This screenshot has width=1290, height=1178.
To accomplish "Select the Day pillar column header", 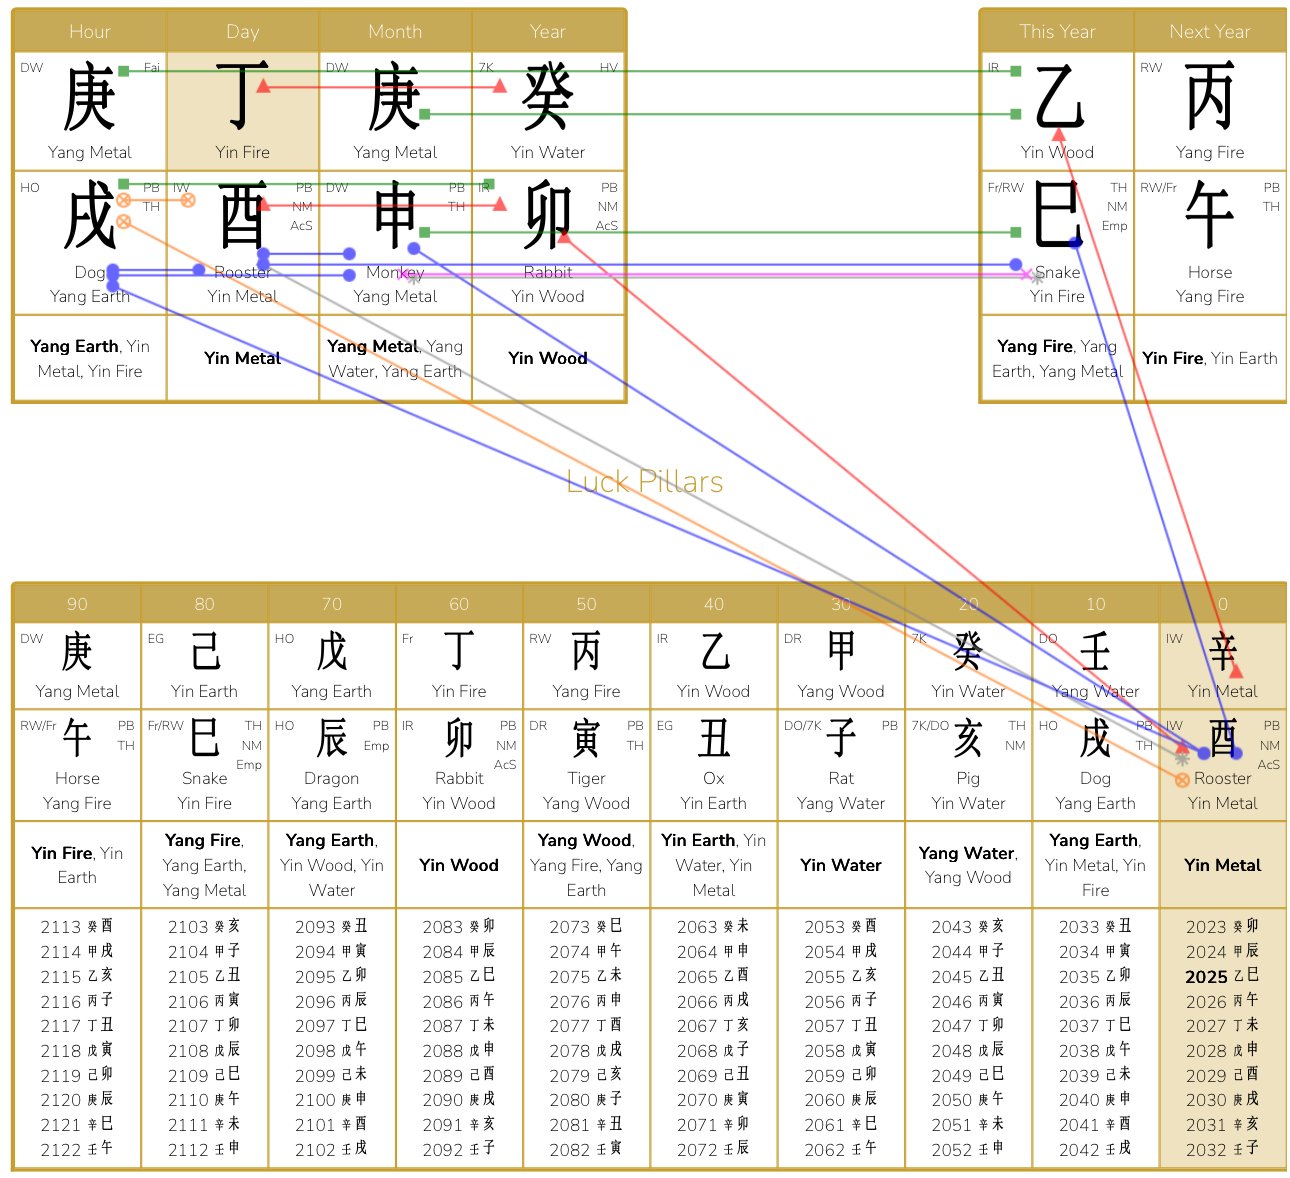I will 243,31.
